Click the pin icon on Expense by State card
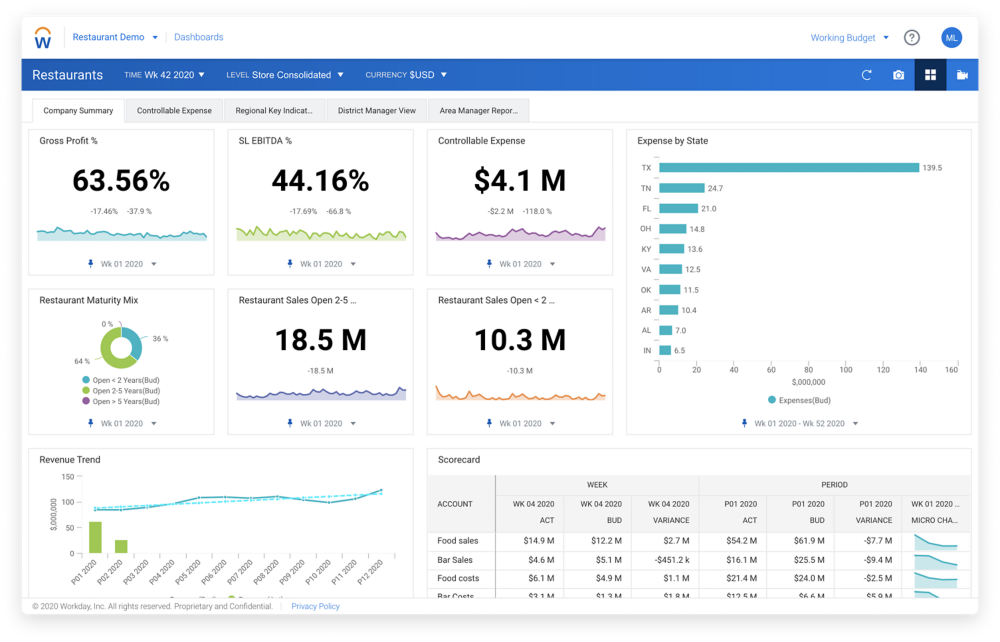Screen dimensions: 1000x642 (744, 423)
